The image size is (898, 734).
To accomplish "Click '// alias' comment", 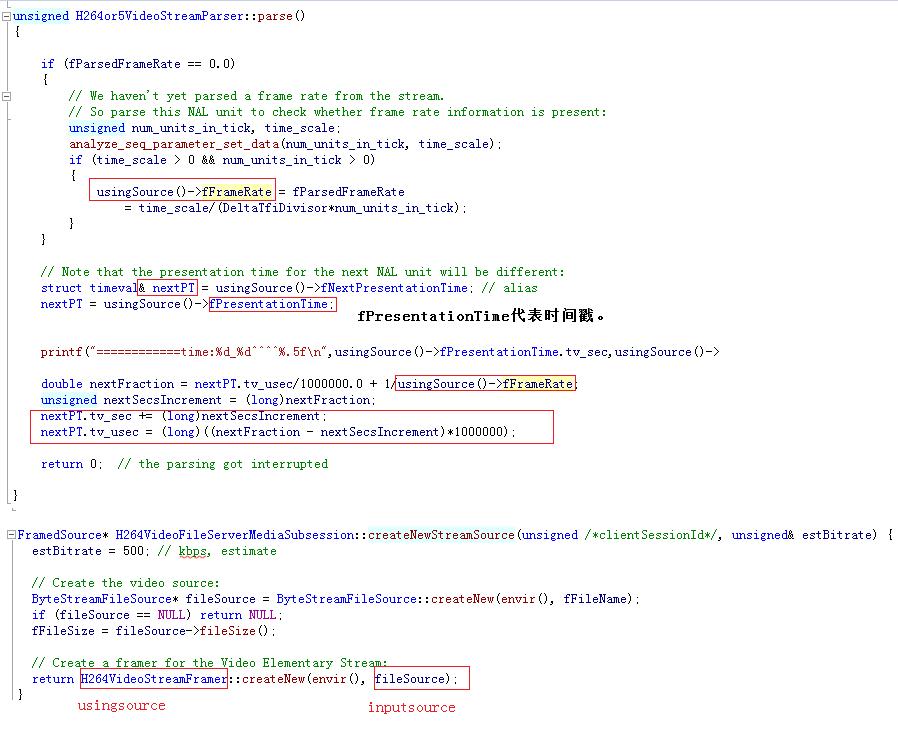I will point(510,288).
